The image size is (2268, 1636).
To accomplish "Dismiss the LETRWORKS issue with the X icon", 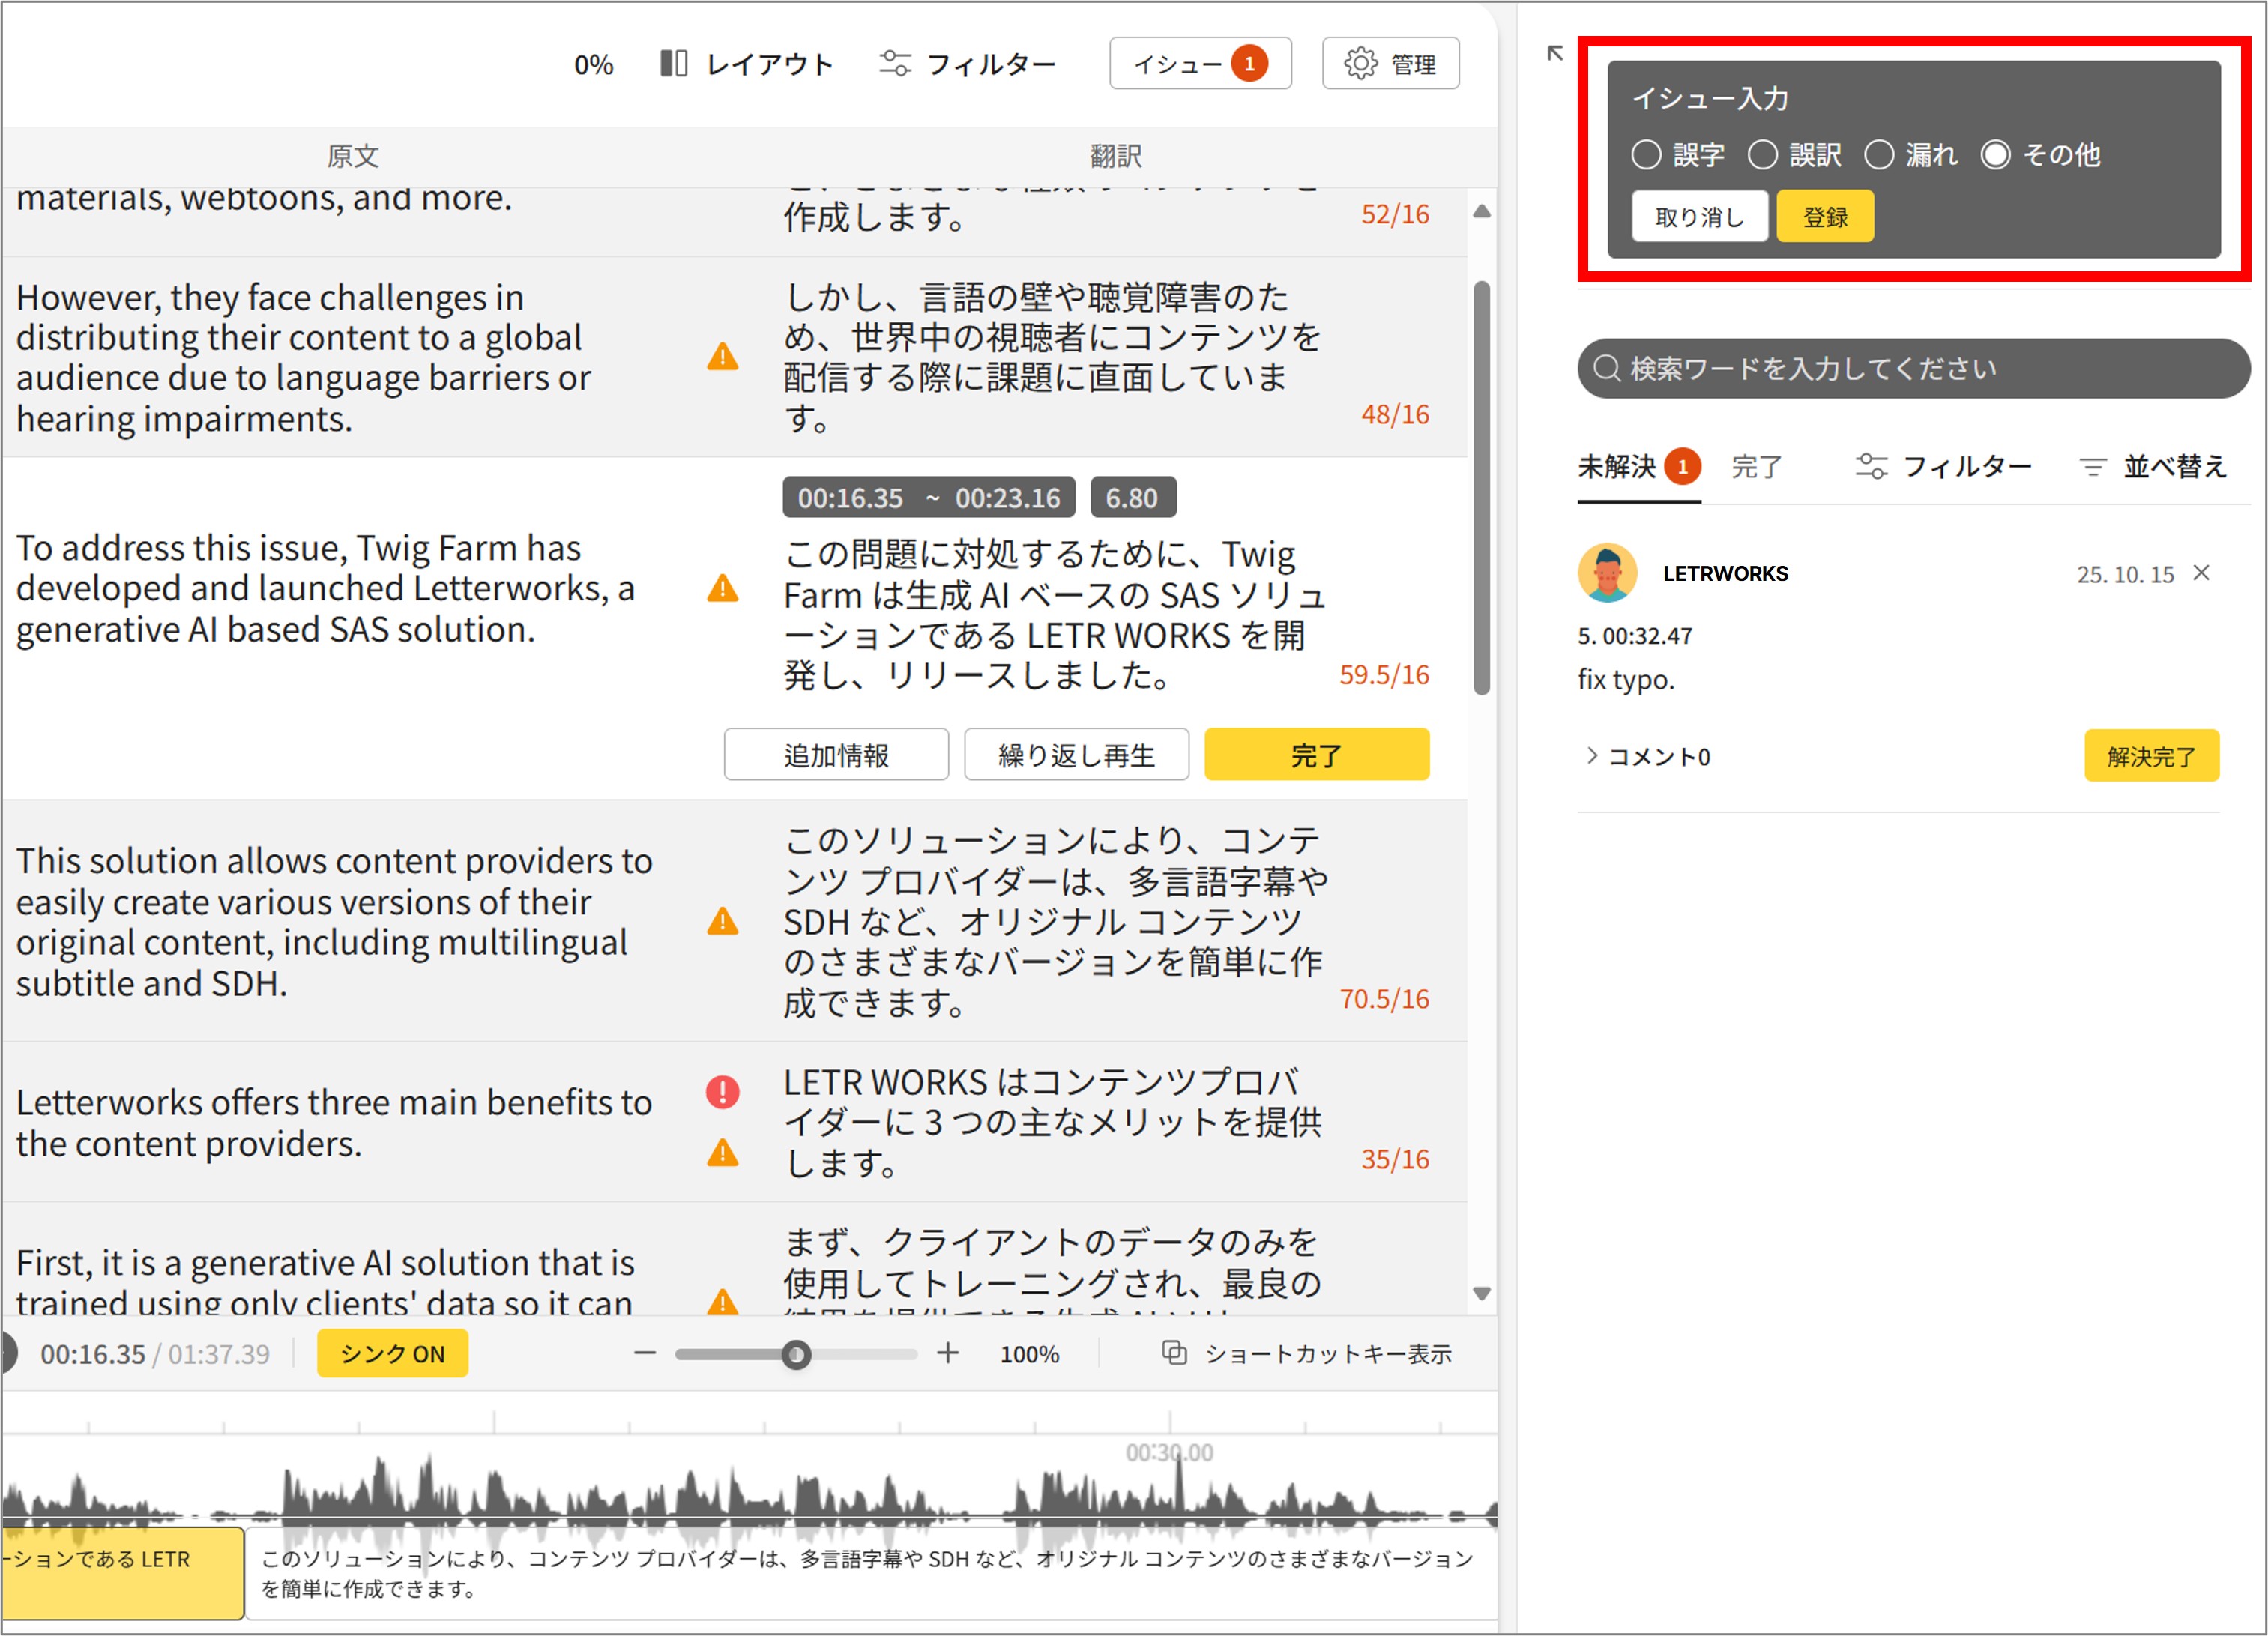I will [2201, 573].
